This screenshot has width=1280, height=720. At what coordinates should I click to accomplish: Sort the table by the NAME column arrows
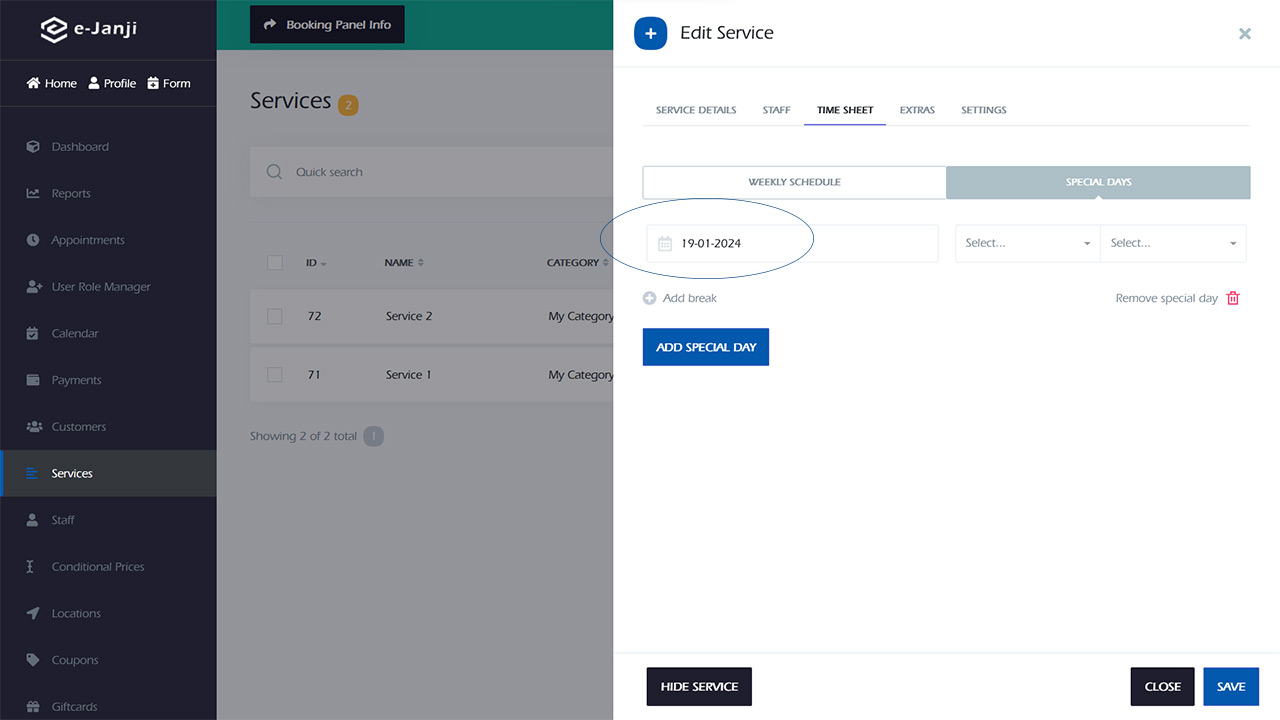421,263
